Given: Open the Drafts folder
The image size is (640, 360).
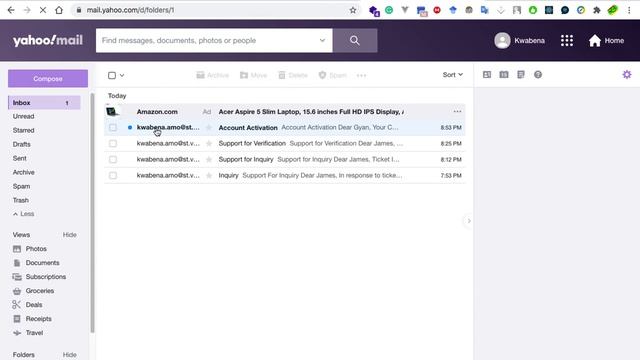Looking at the screenshot, I should pyautogui.click(x=21, y=144).
